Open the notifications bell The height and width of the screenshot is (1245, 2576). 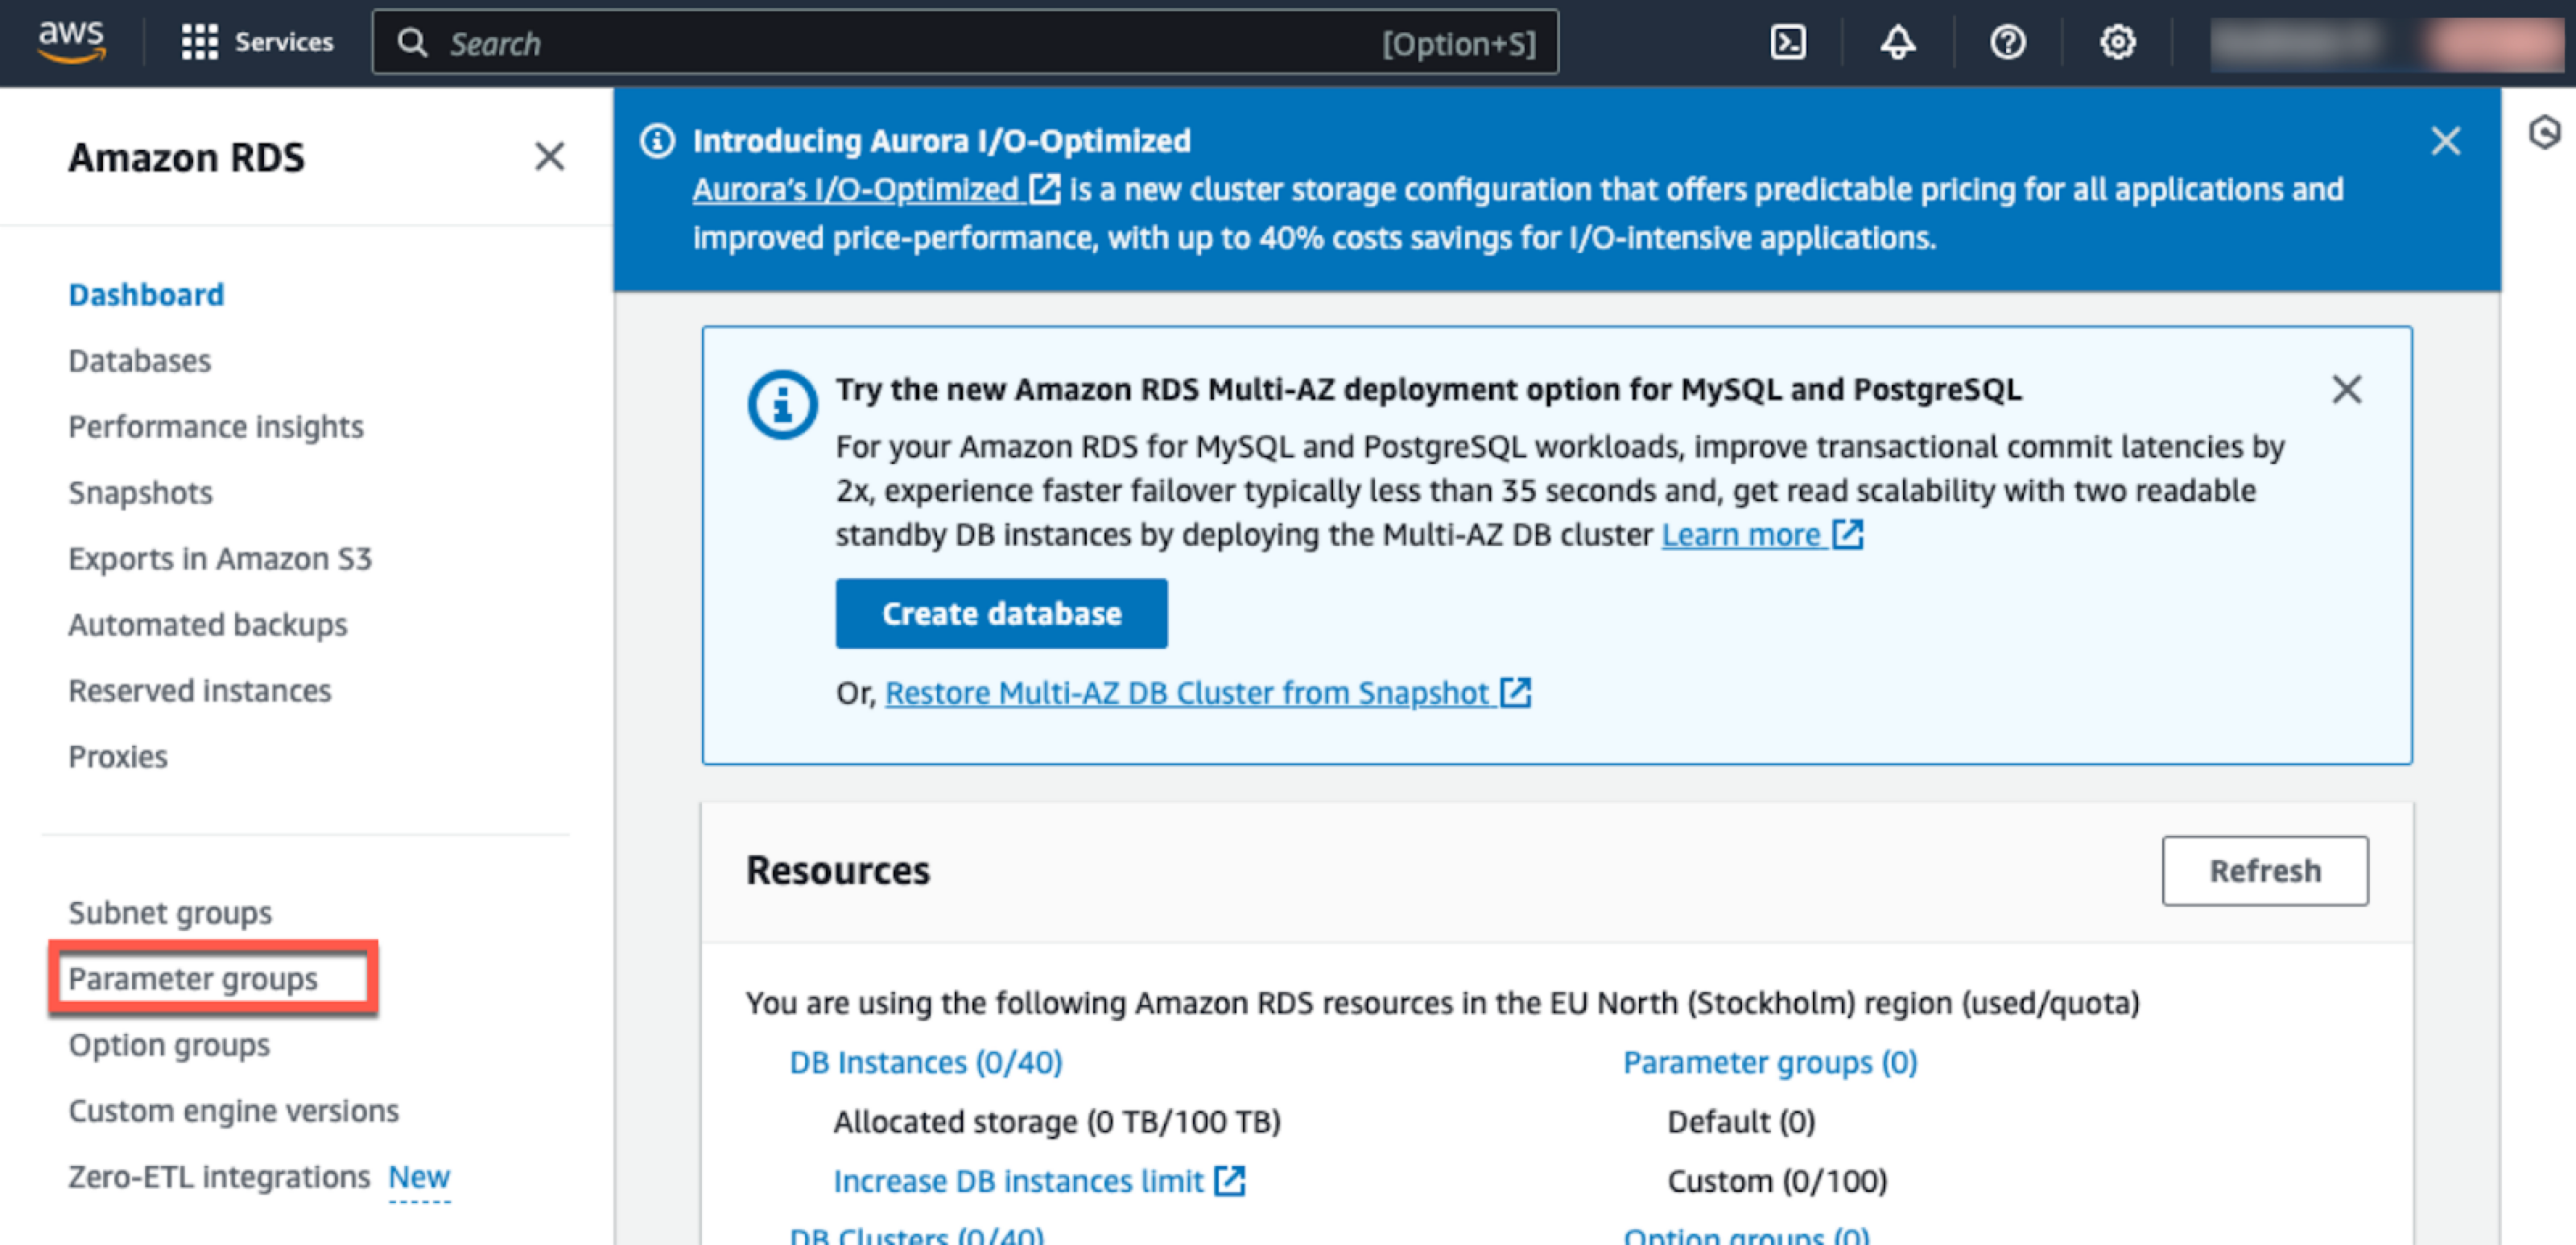tap(1897, 42)
